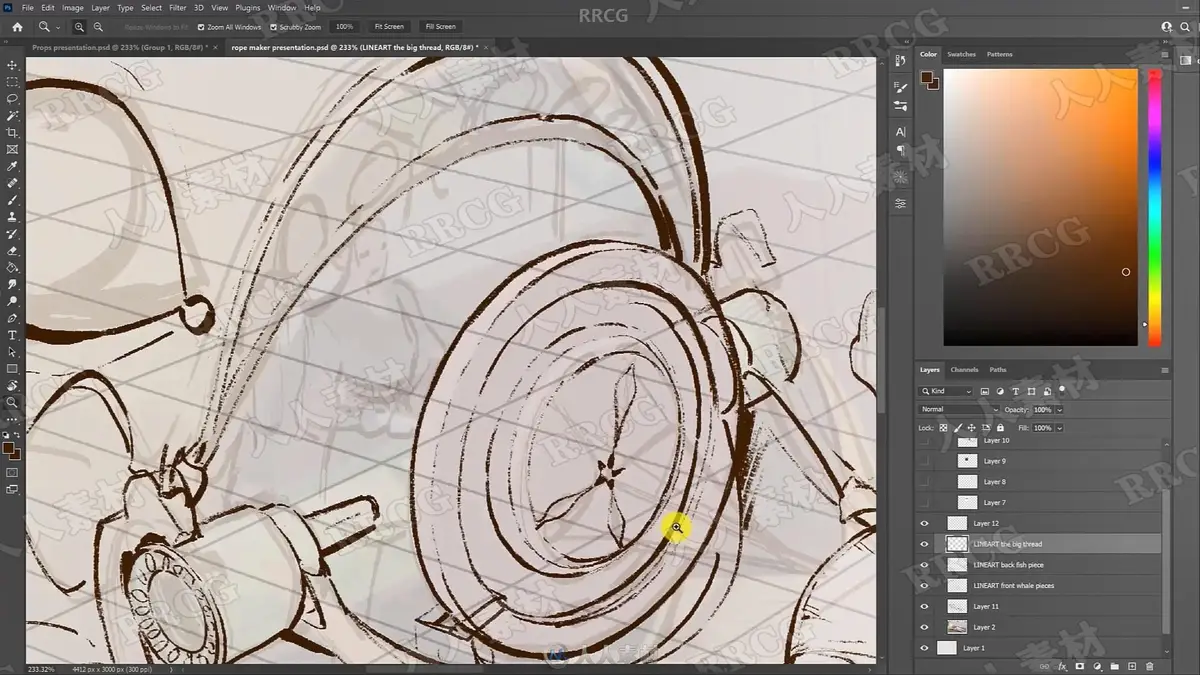Select the Rectangular Marquee tool
The image size is (1200, 675).
pos(12,82)
